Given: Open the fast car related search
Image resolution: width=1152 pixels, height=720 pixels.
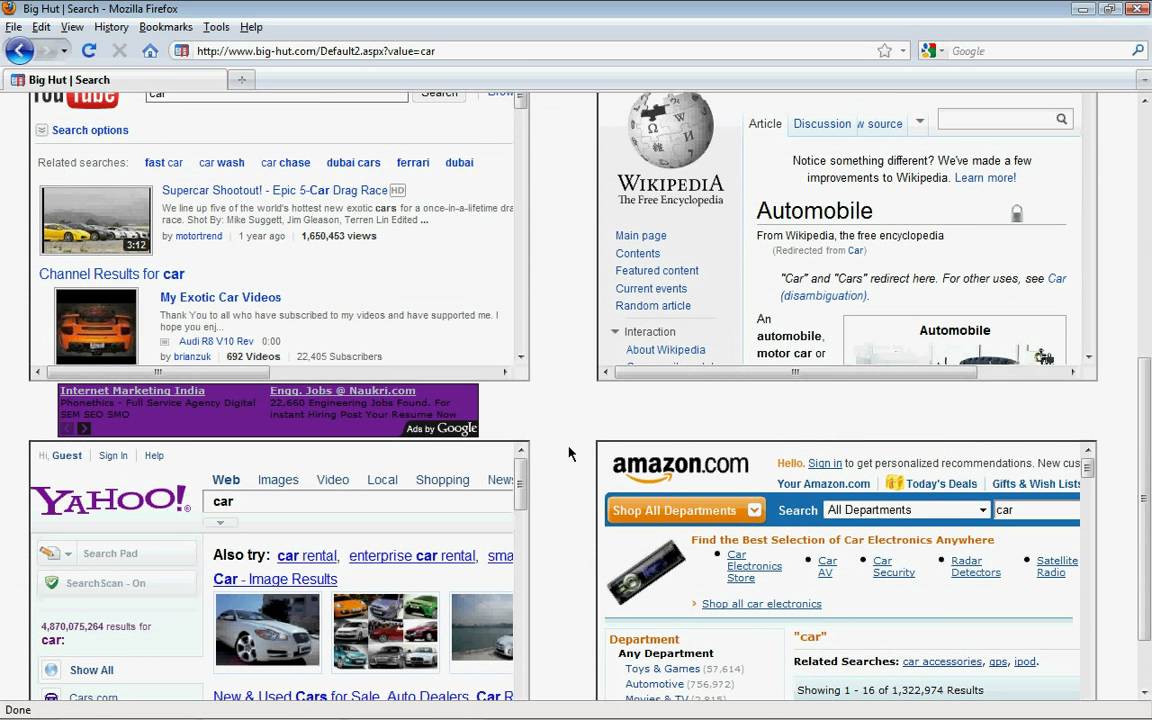Looking at the screenshot, I should click(163, 162).
